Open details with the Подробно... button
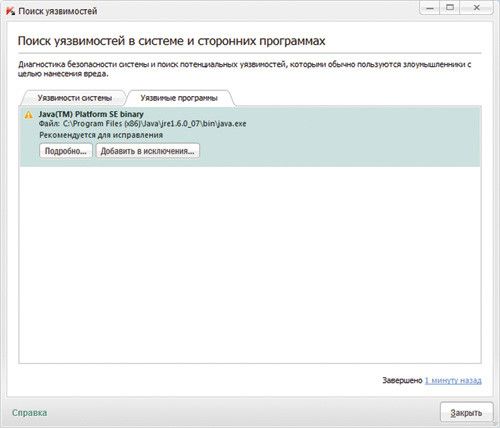 [66, 151]
